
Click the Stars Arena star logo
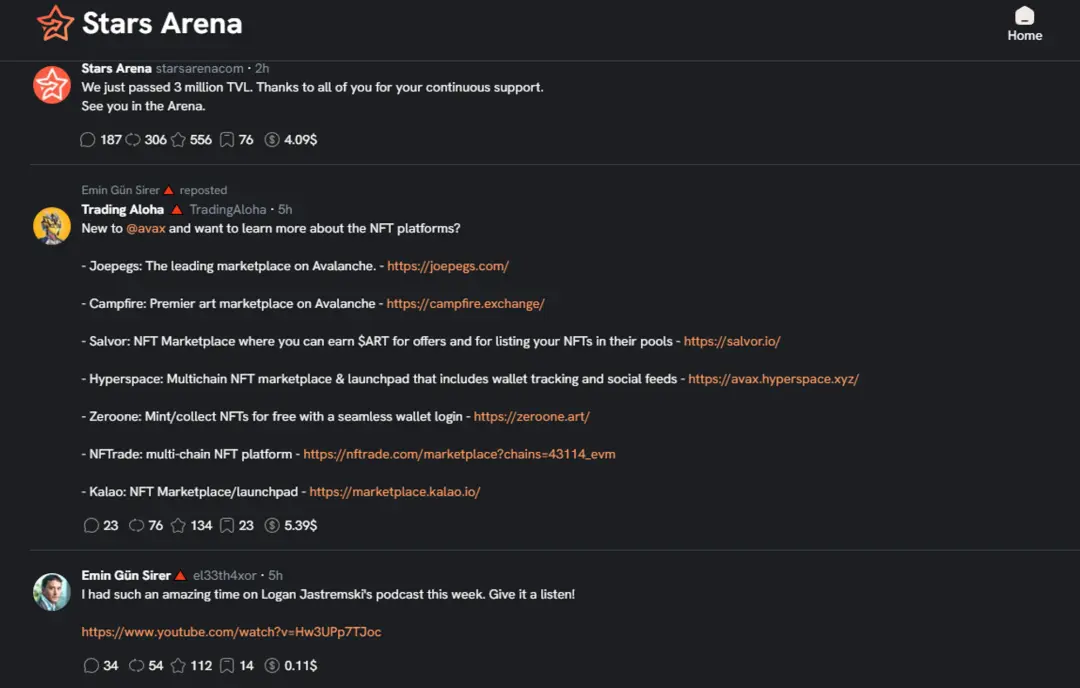(52, 23)
